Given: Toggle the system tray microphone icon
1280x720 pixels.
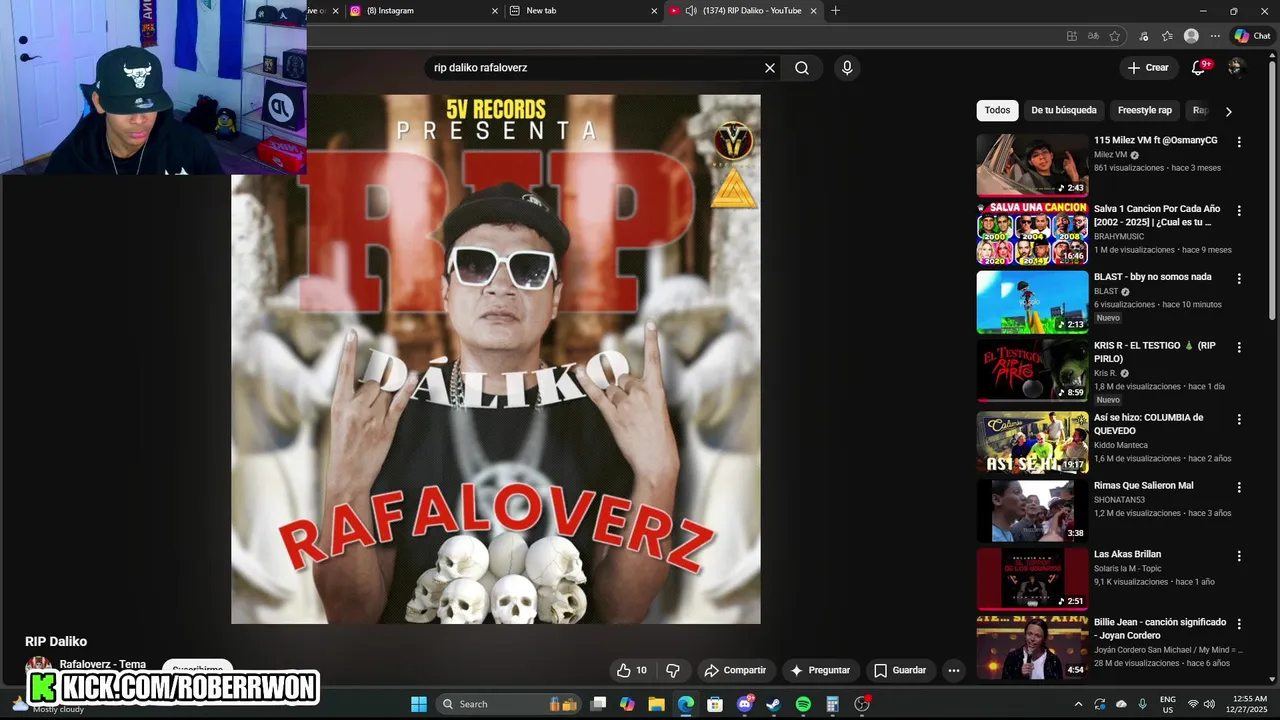Looking at the screenshot, I should click(1143, 704).
